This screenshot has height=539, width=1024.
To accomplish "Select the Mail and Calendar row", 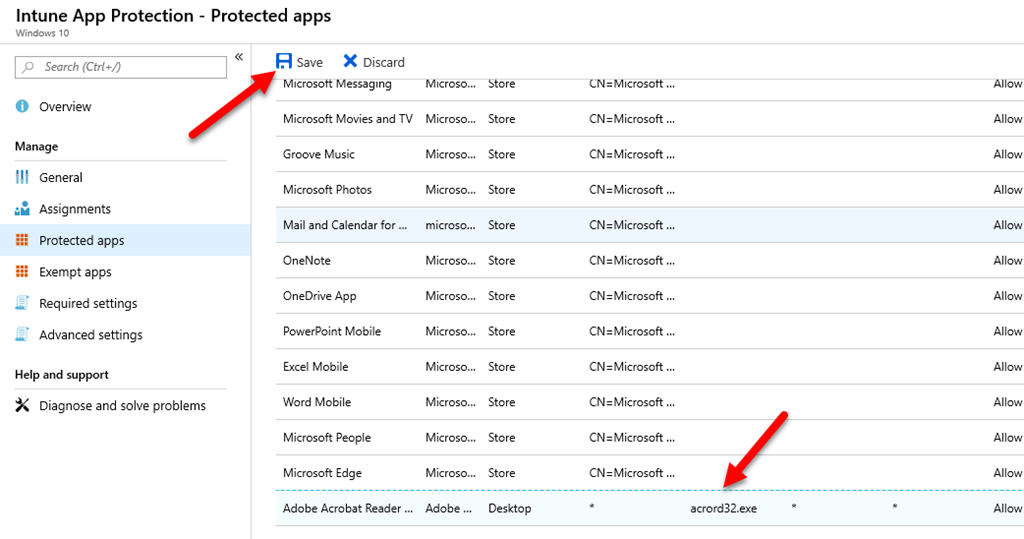I will [345, 225].
